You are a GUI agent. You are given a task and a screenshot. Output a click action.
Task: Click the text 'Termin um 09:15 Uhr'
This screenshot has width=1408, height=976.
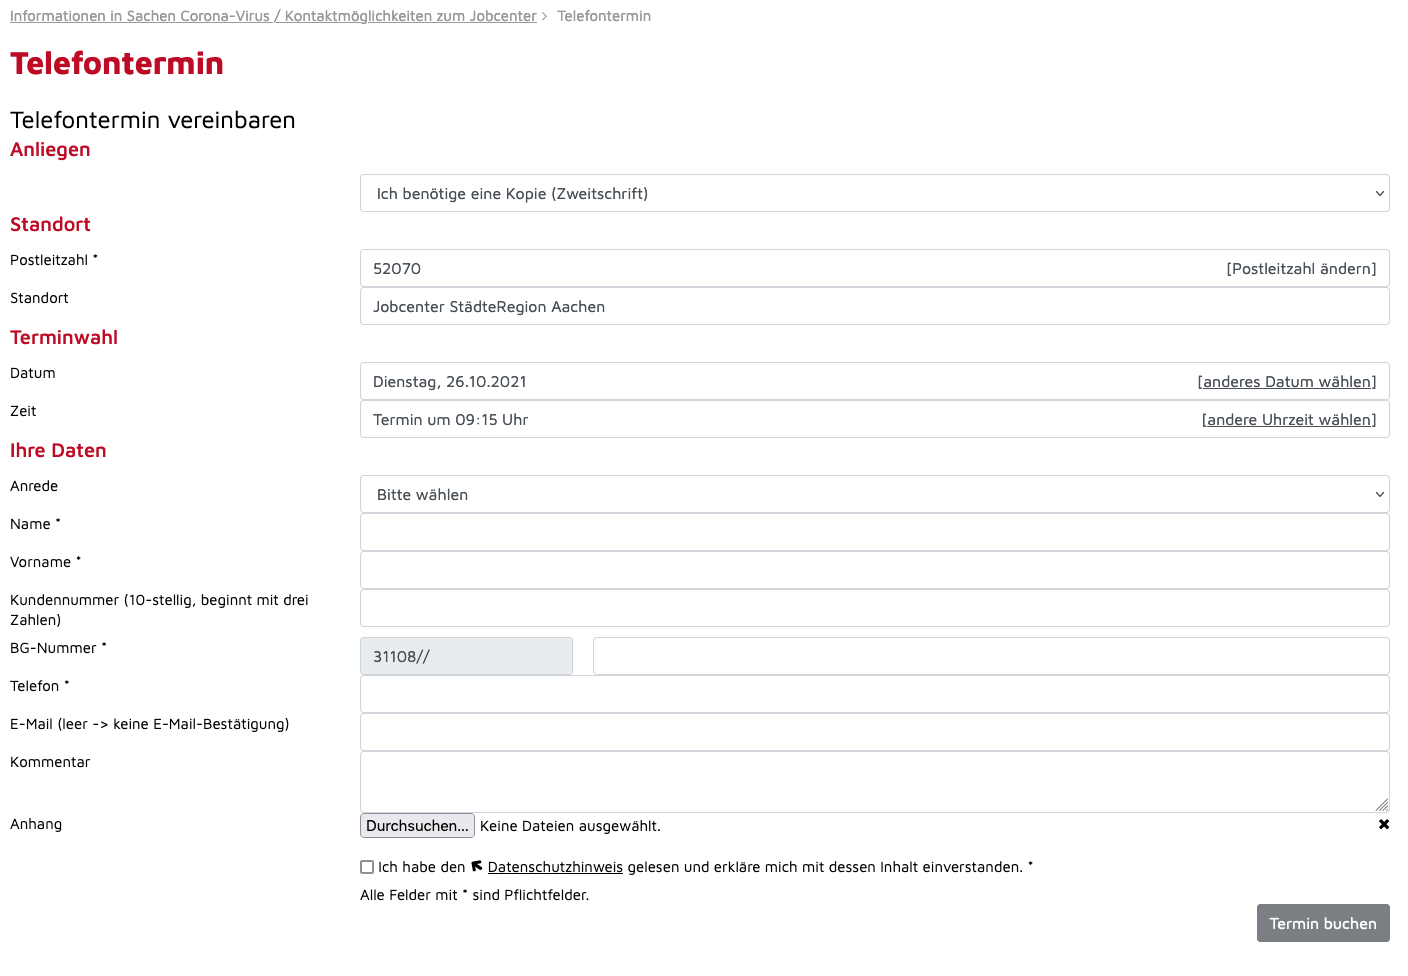pos(450,419)
